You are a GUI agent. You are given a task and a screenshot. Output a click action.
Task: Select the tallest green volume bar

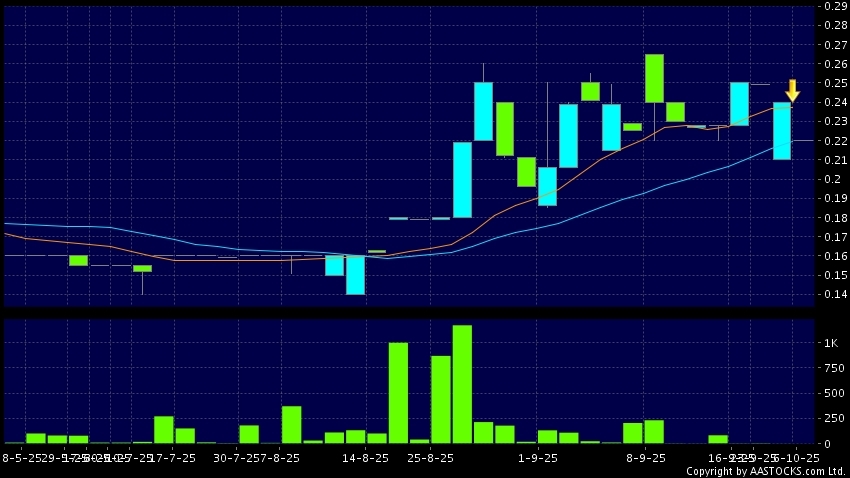pos(462,383)
